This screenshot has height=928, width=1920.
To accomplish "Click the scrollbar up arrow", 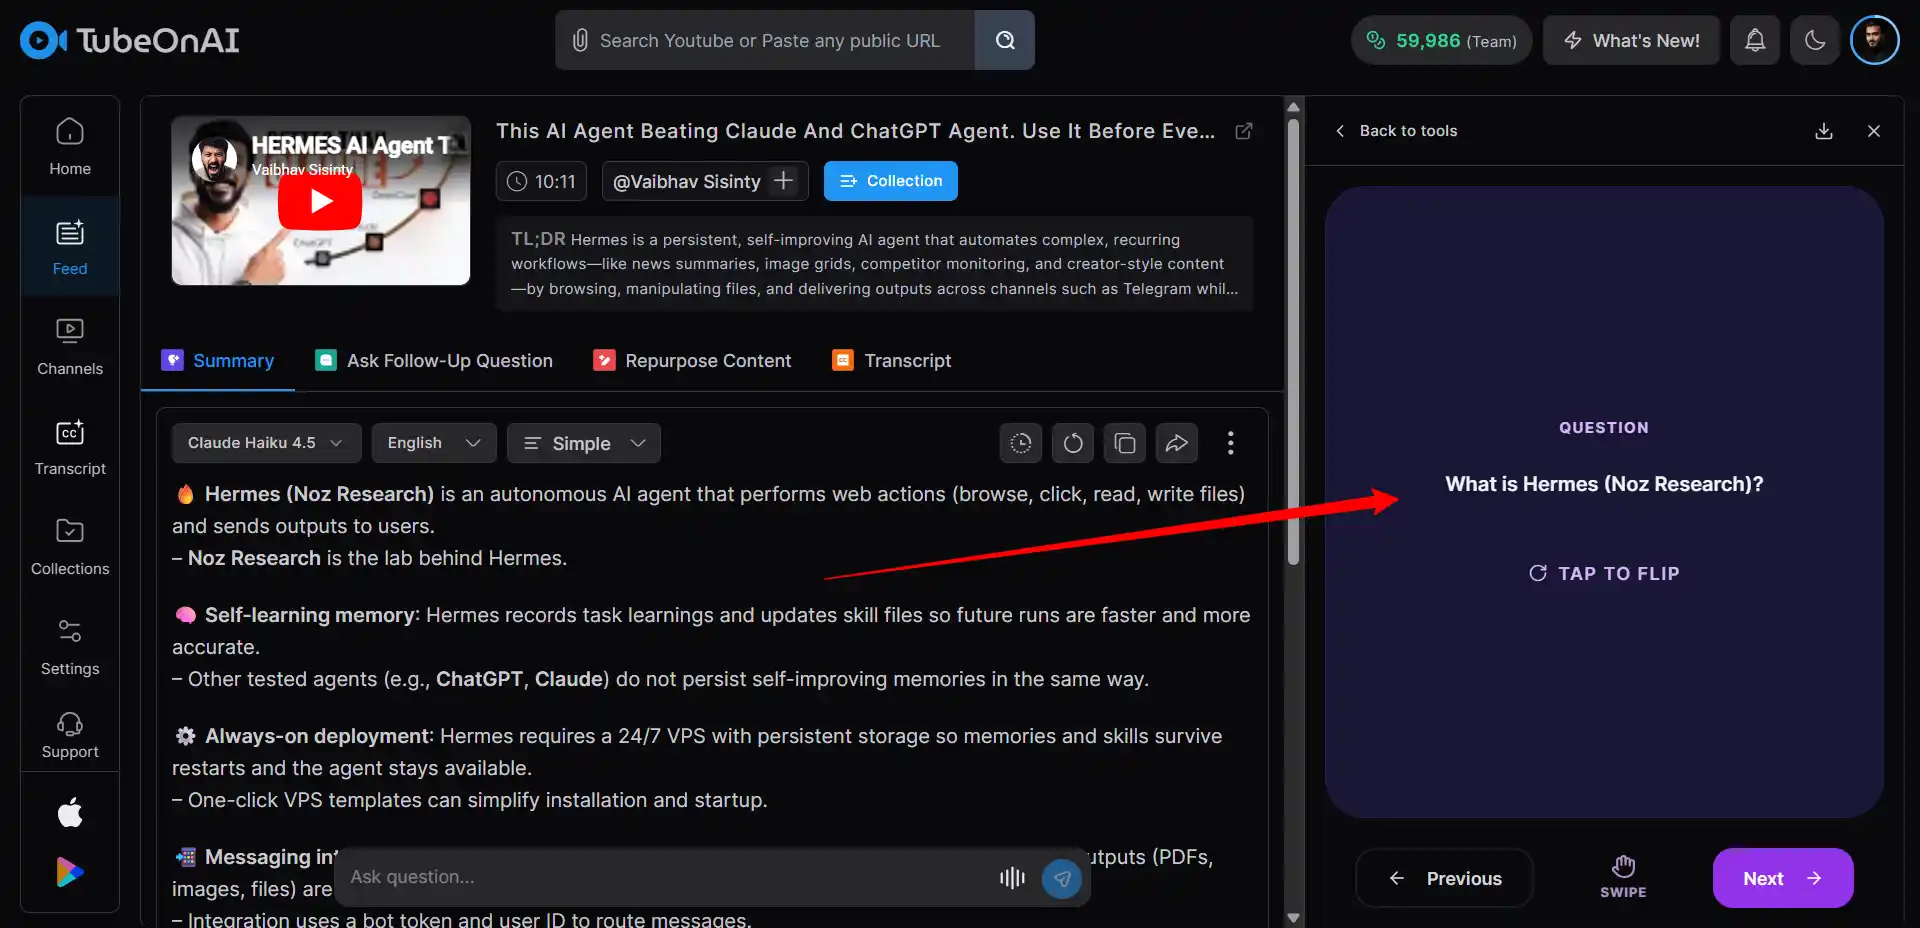I will (x=1293, y=107).
